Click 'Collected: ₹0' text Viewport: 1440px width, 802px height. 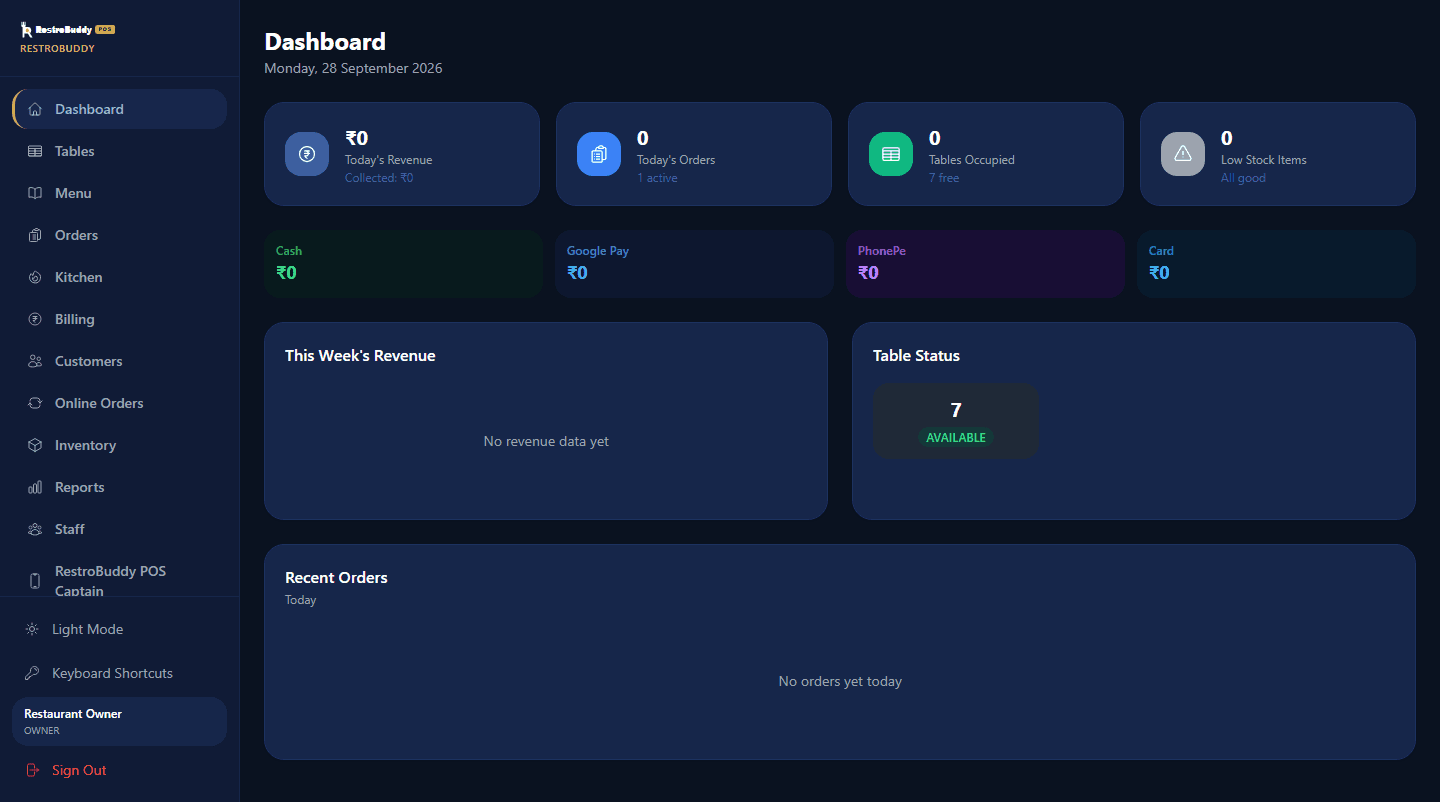coord(379,178)
